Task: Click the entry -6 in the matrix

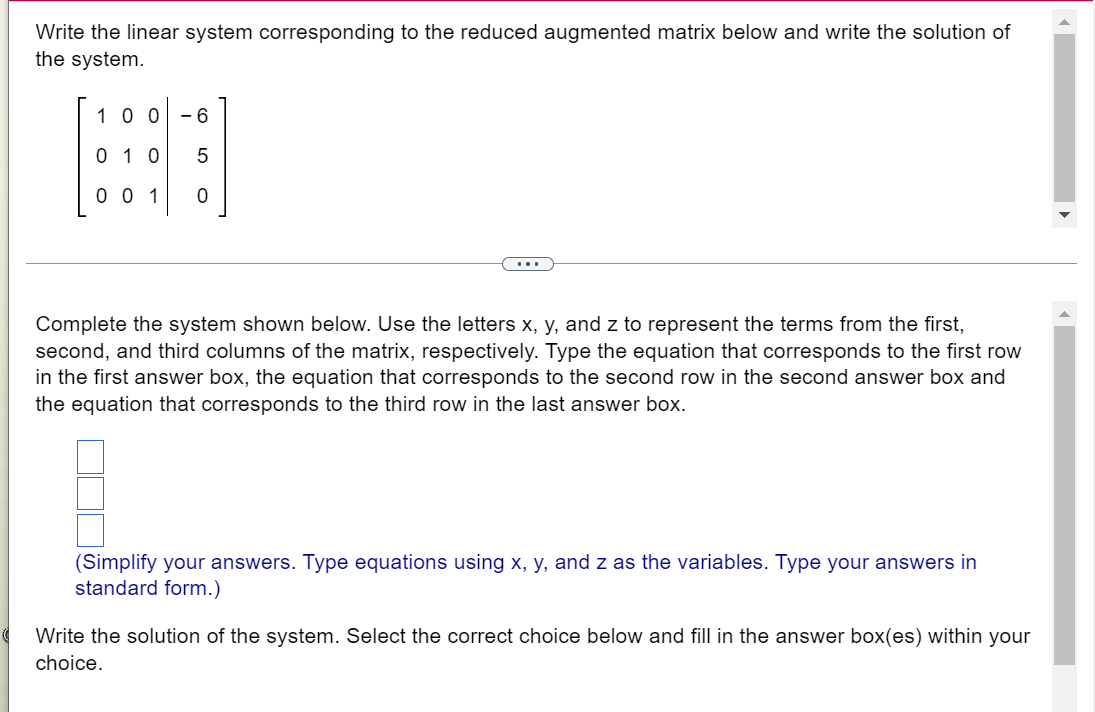Action: [x=195, y=116]
